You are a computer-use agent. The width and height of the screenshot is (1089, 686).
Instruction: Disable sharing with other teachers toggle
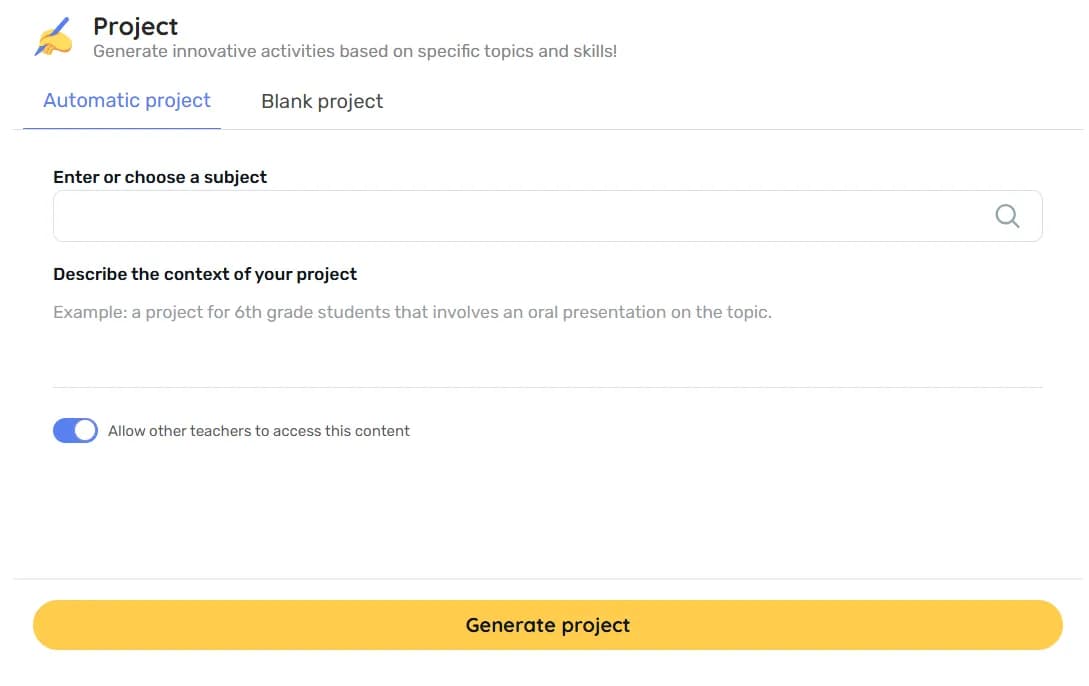(x=75, y=431)
